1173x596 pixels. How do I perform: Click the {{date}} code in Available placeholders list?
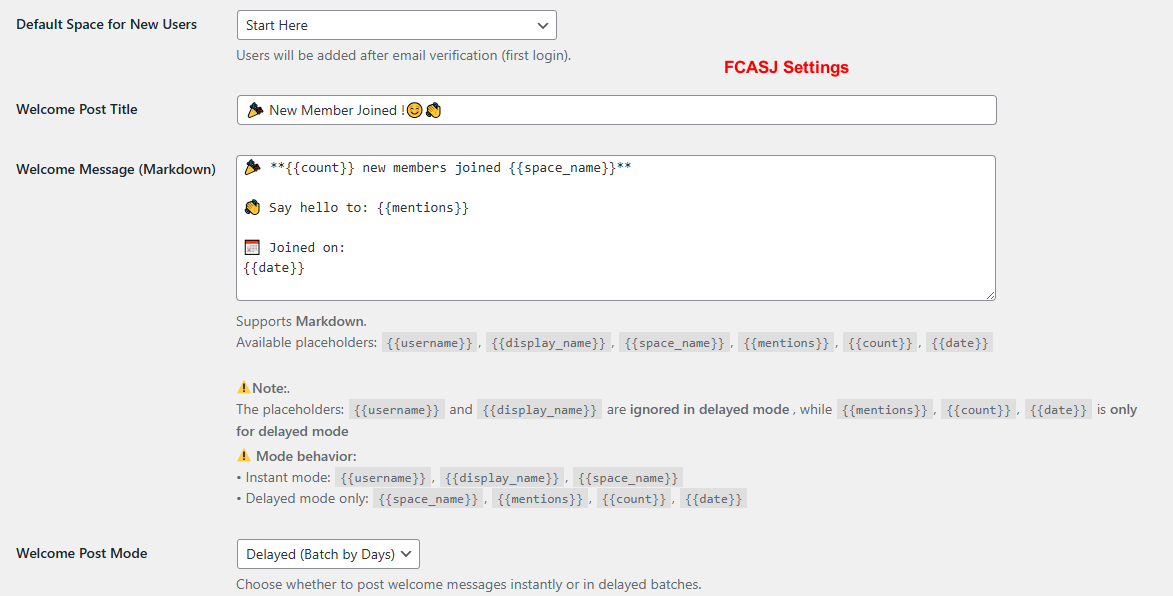tap(960, 343)
